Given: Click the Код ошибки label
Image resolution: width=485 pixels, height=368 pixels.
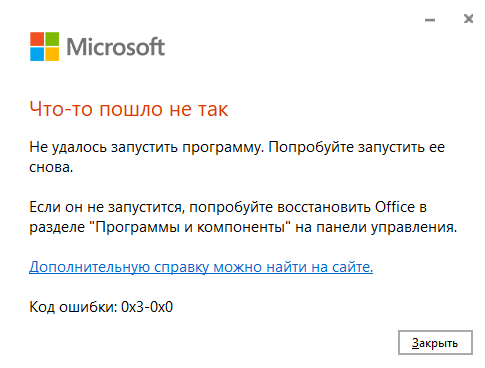Looking at the screenshot, I should pyautogui.click(x=73, y=307).
